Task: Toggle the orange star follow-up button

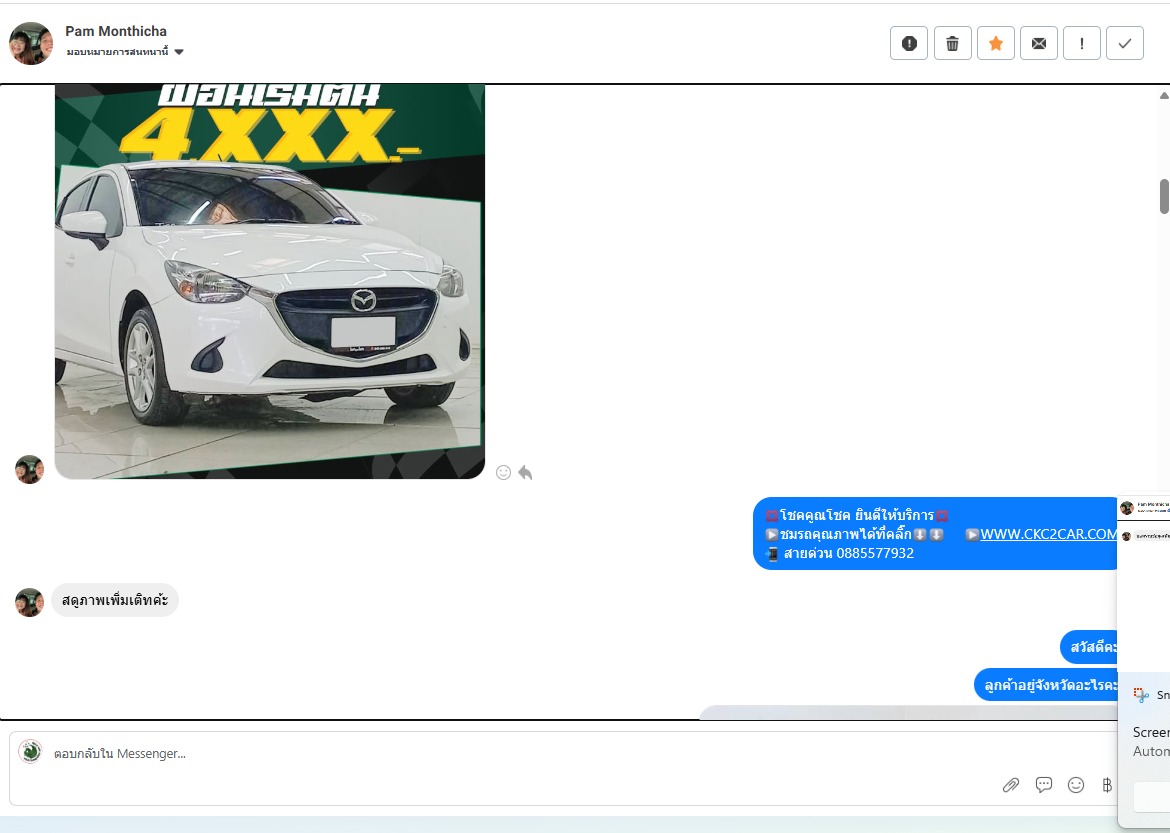Action: point(995,43)
